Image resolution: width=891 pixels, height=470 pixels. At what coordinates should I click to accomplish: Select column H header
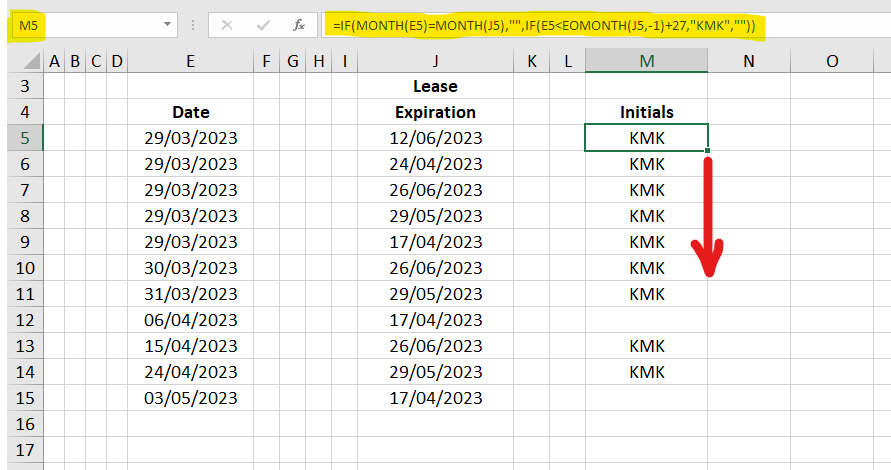coord(319,61)
